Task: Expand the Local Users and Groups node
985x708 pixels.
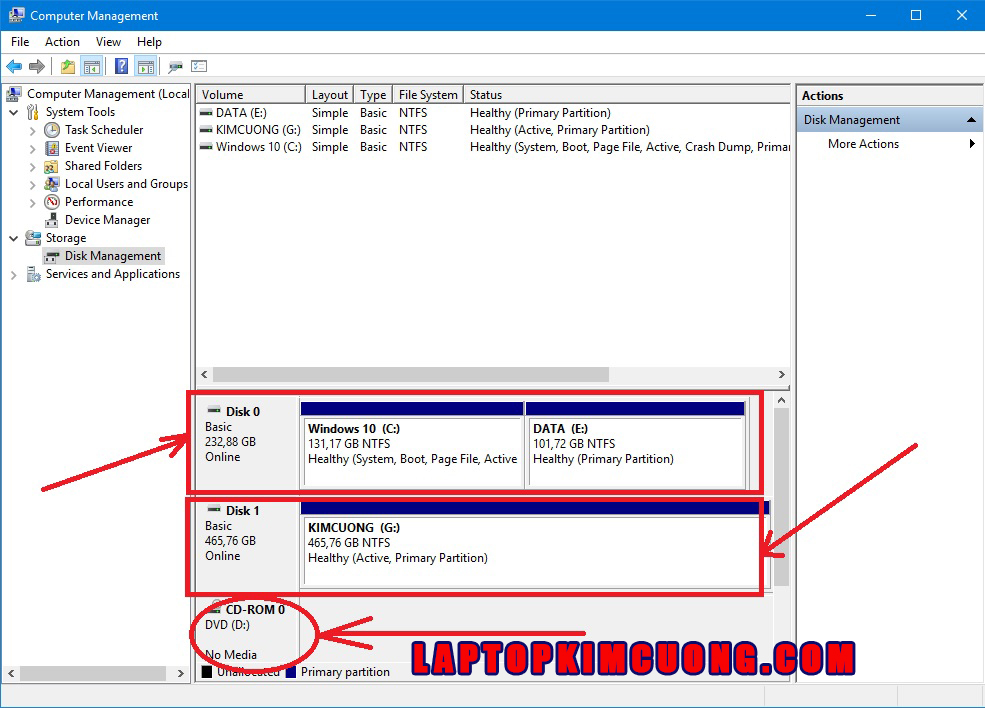Action: (x=33, y=185)
